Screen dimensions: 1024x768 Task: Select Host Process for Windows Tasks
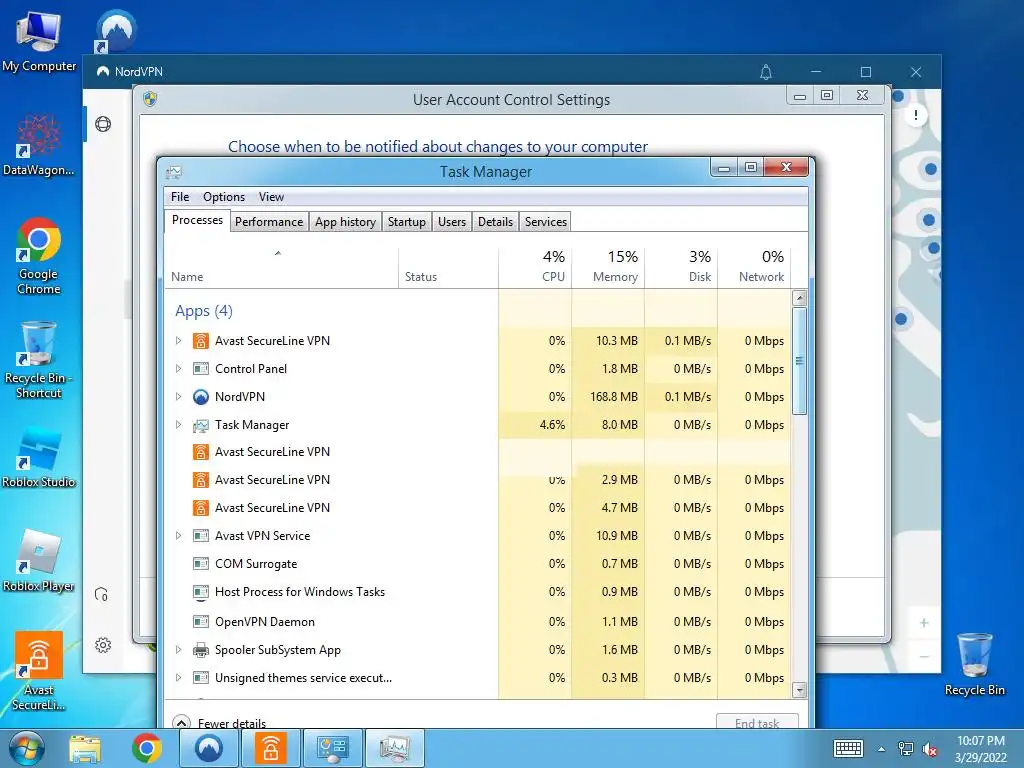(477, 592)
